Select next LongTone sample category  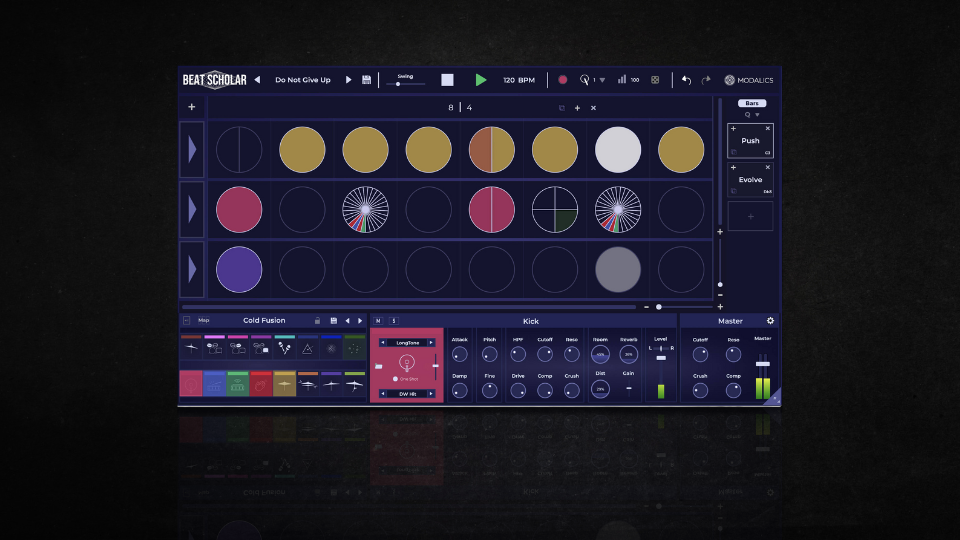(x=431, y=343)
